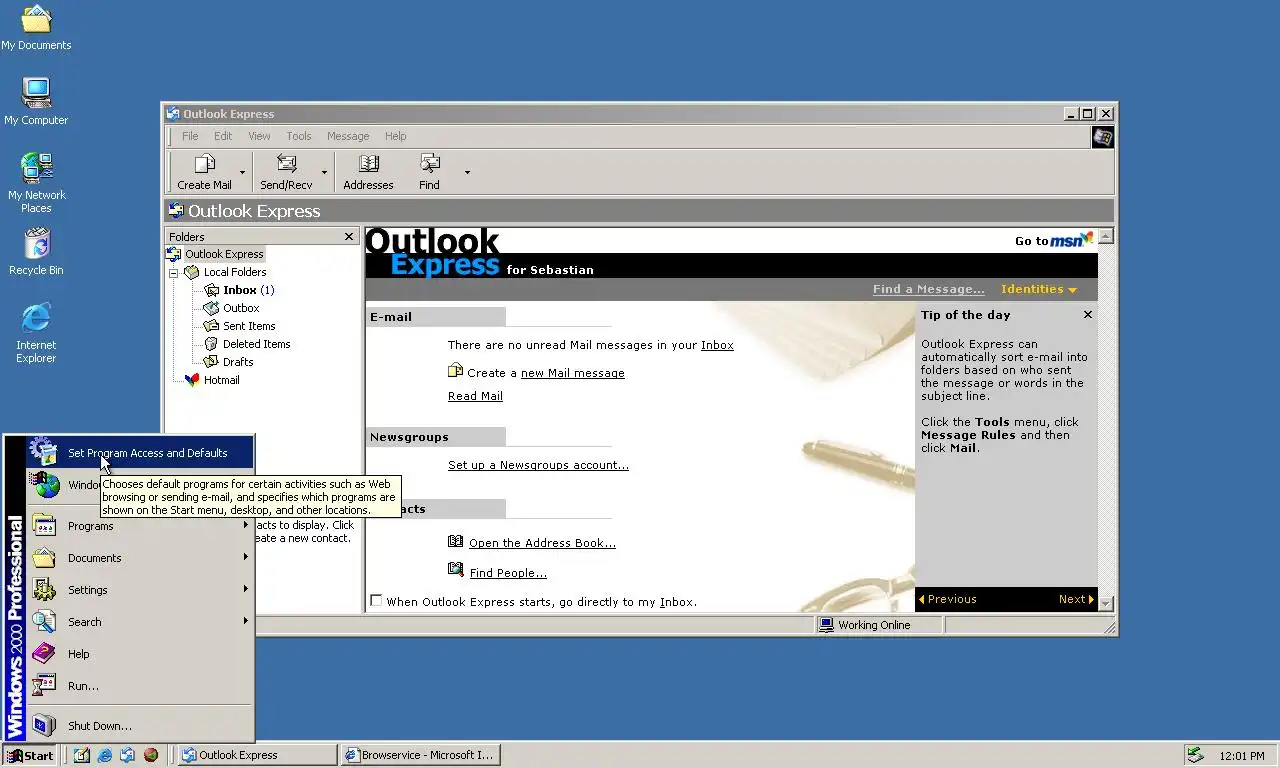Select the Recycle Bin desktop icon
The image size is (1280, 768).
coord(36,252)
